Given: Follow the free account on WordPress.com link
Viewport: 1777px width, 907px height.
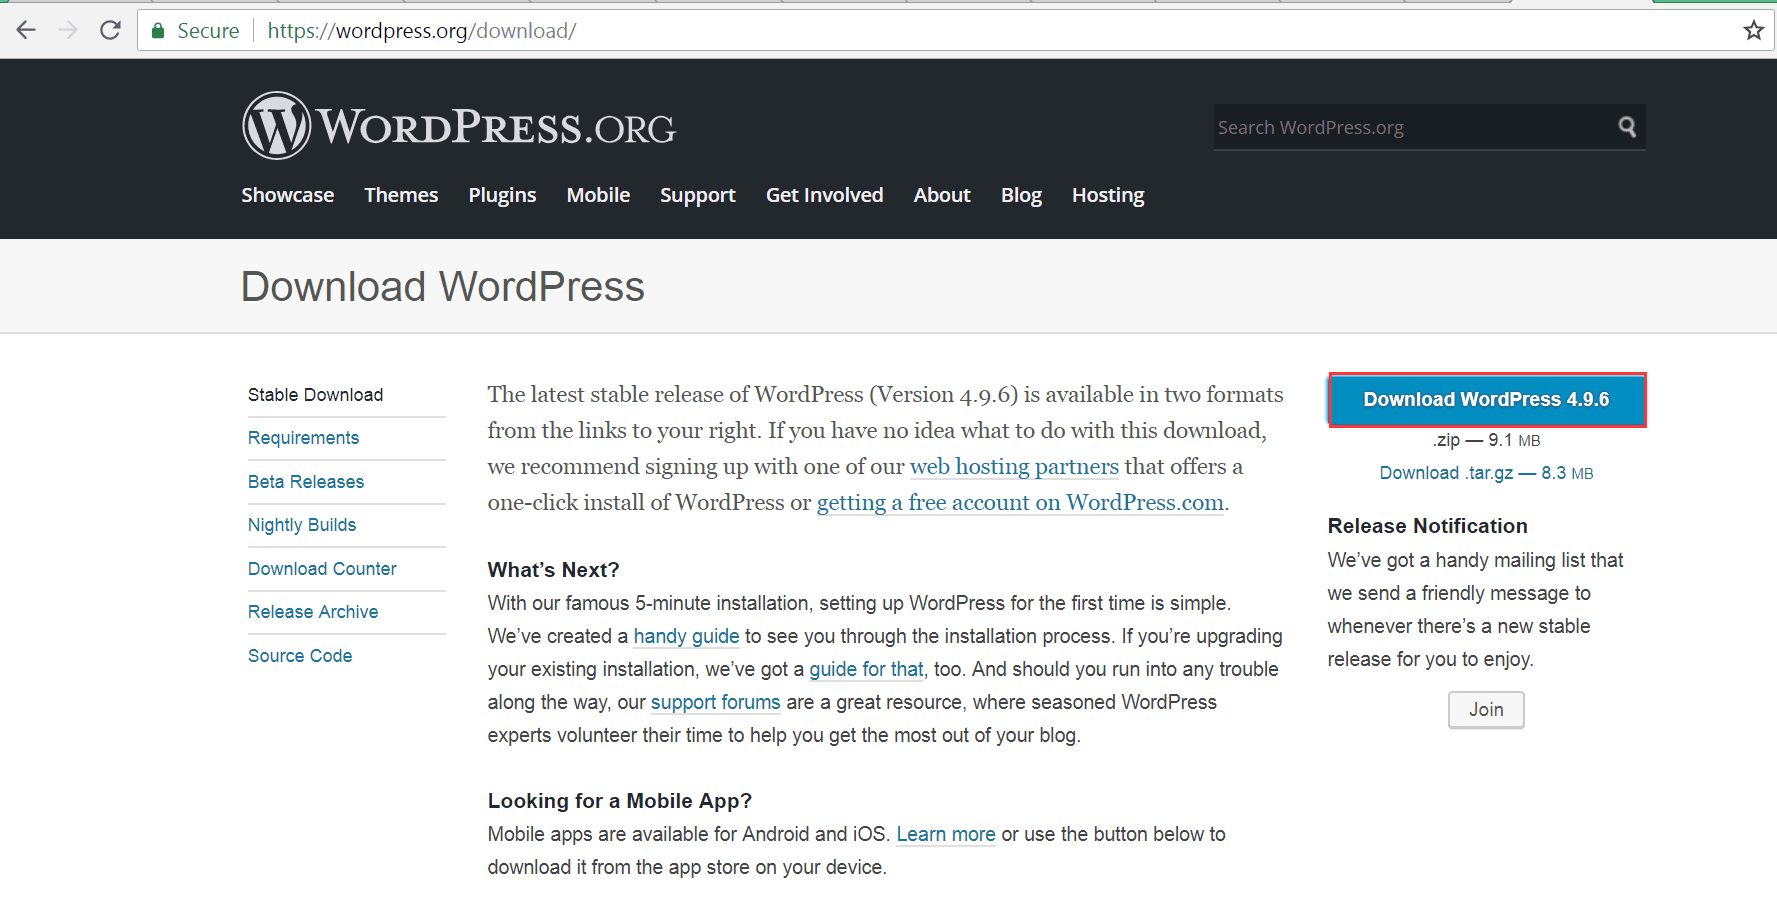Looking at the screenshot, I should pyautogui.click(x=1020, y=503).
